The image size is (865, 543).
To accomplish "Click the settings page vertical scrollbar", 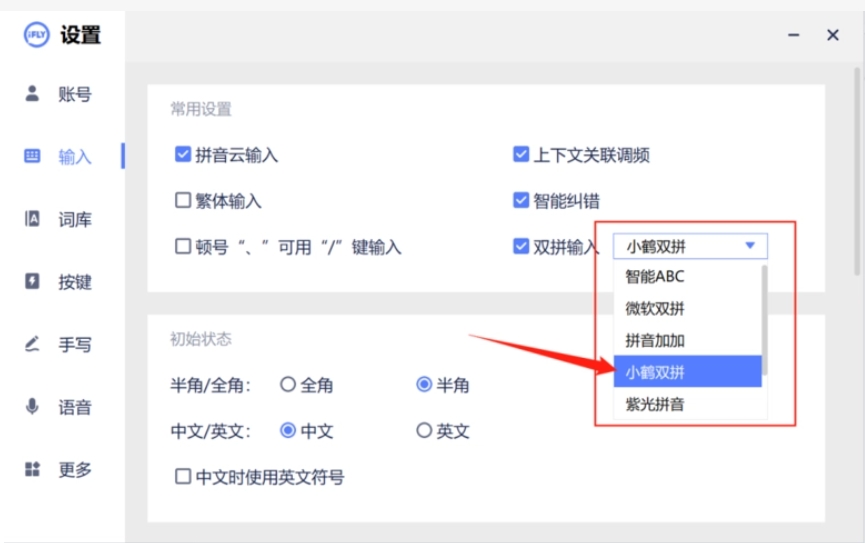I will click(x=857, y=171).
